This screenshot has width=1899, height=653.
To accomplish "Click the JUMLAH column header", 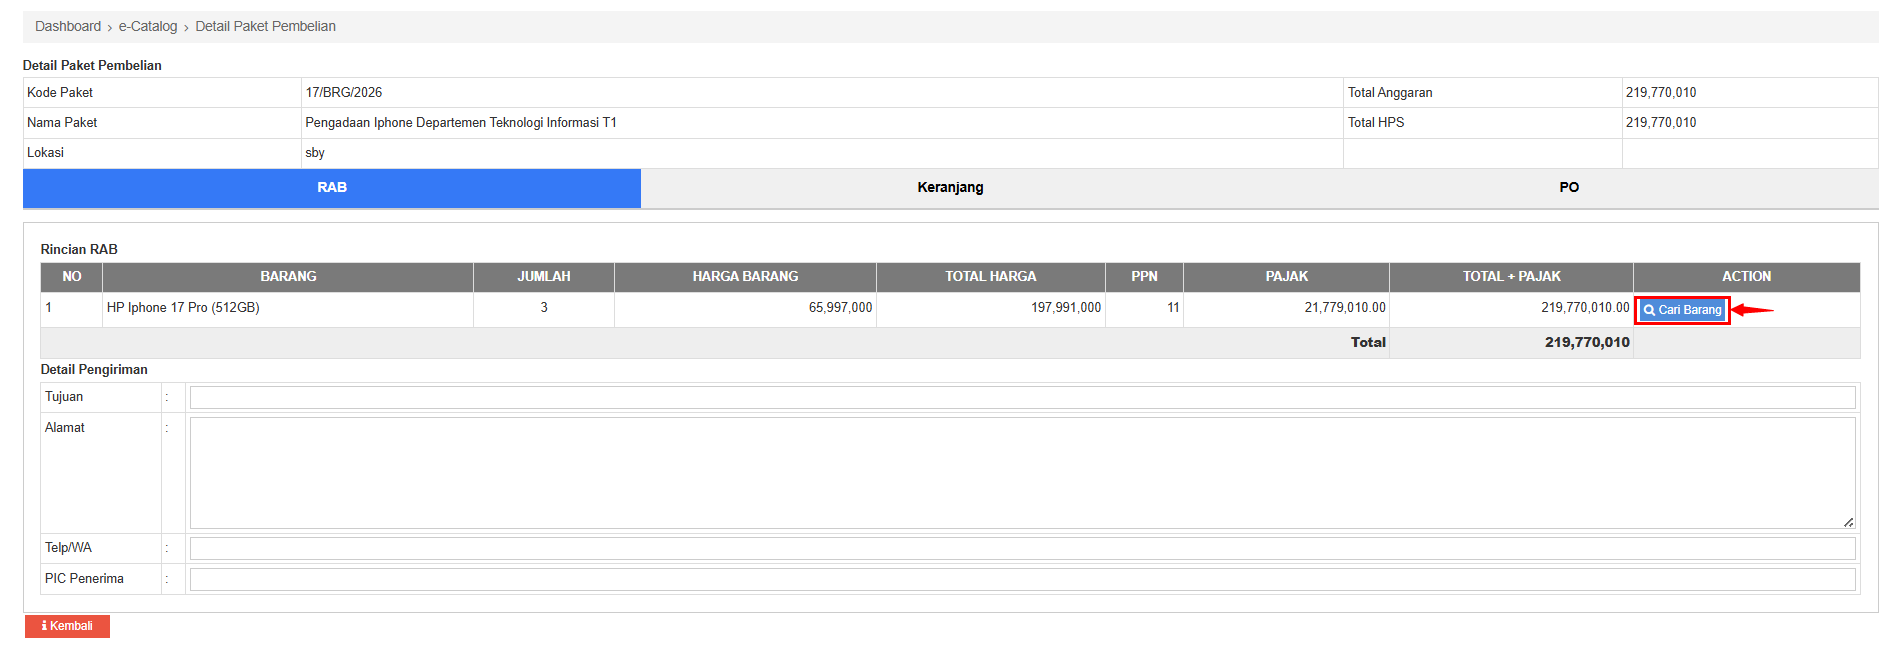I will click(544, 277).
